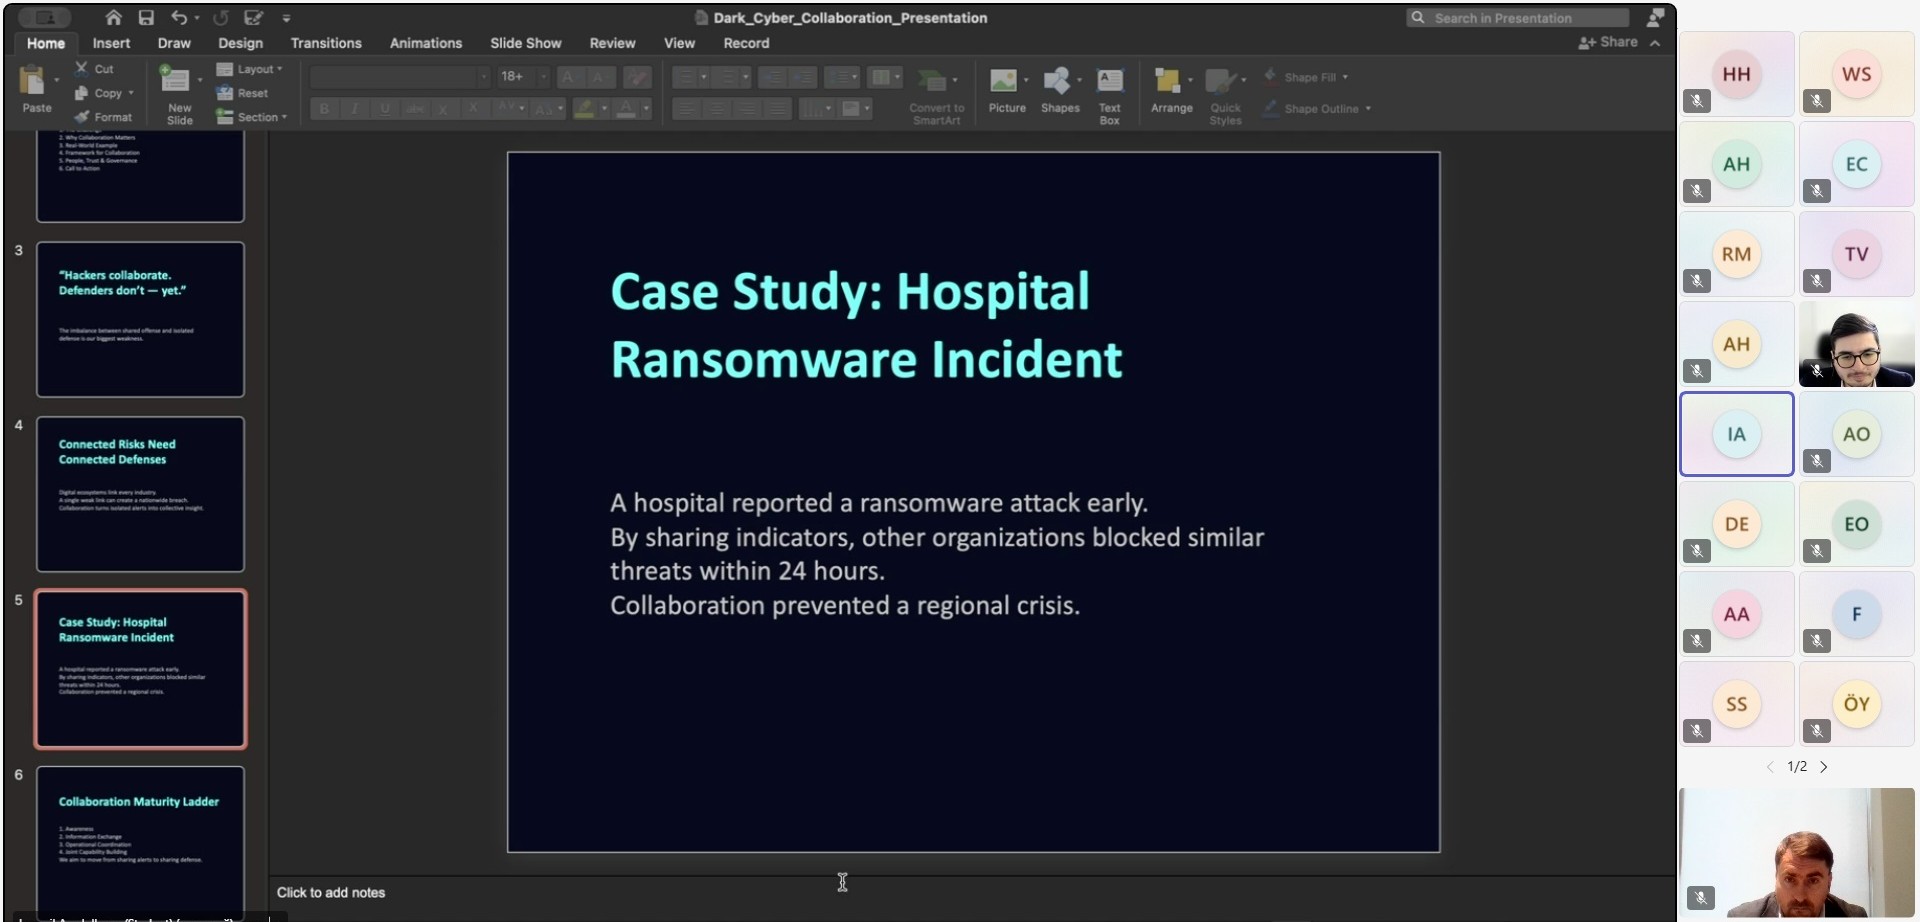Open the comments icon at top right

tap(1655, 18)
